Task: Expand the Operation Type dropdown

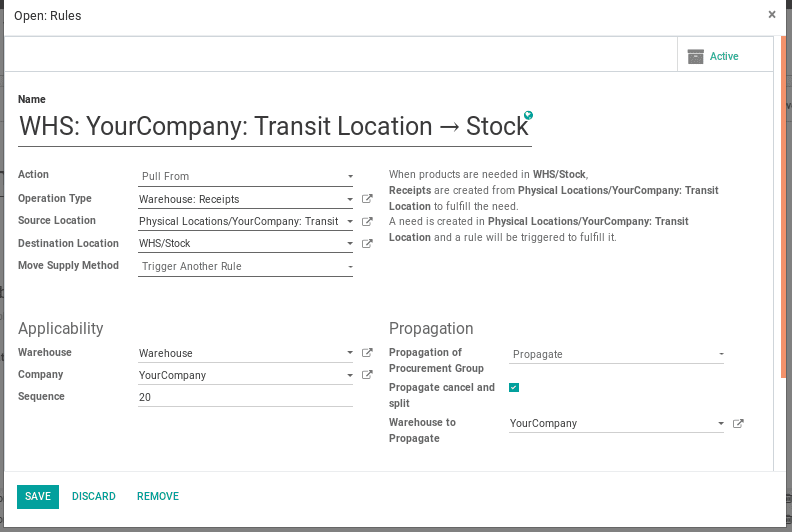Action: point(350,200)
